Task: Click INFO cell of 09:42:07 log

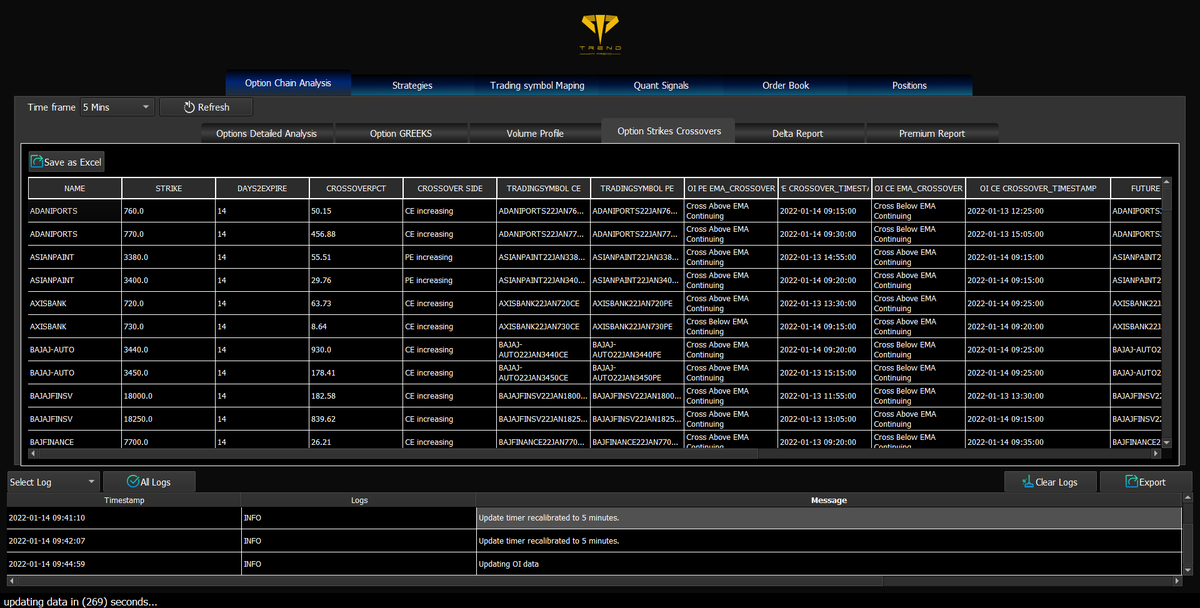Action: 359,541
